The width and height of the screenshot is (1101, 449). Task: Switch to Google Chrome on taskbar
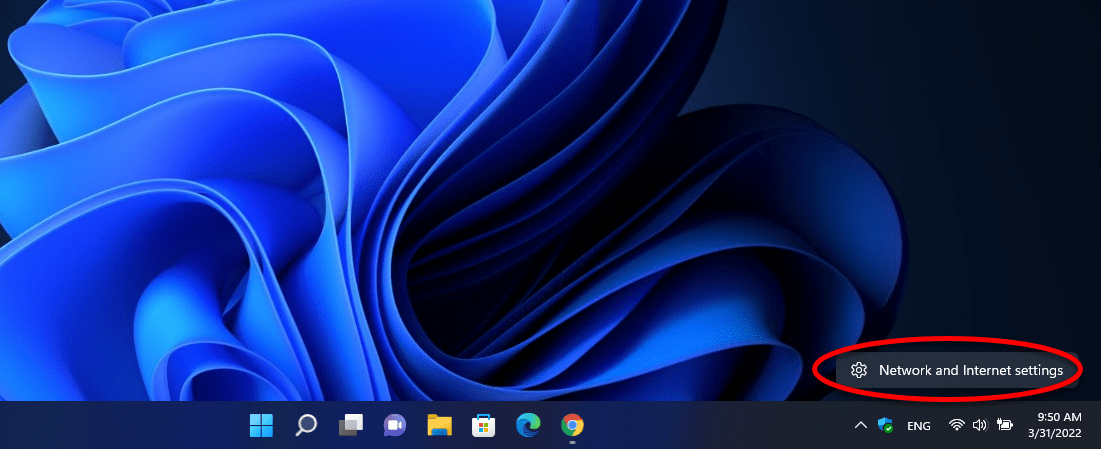click(573, 425)
